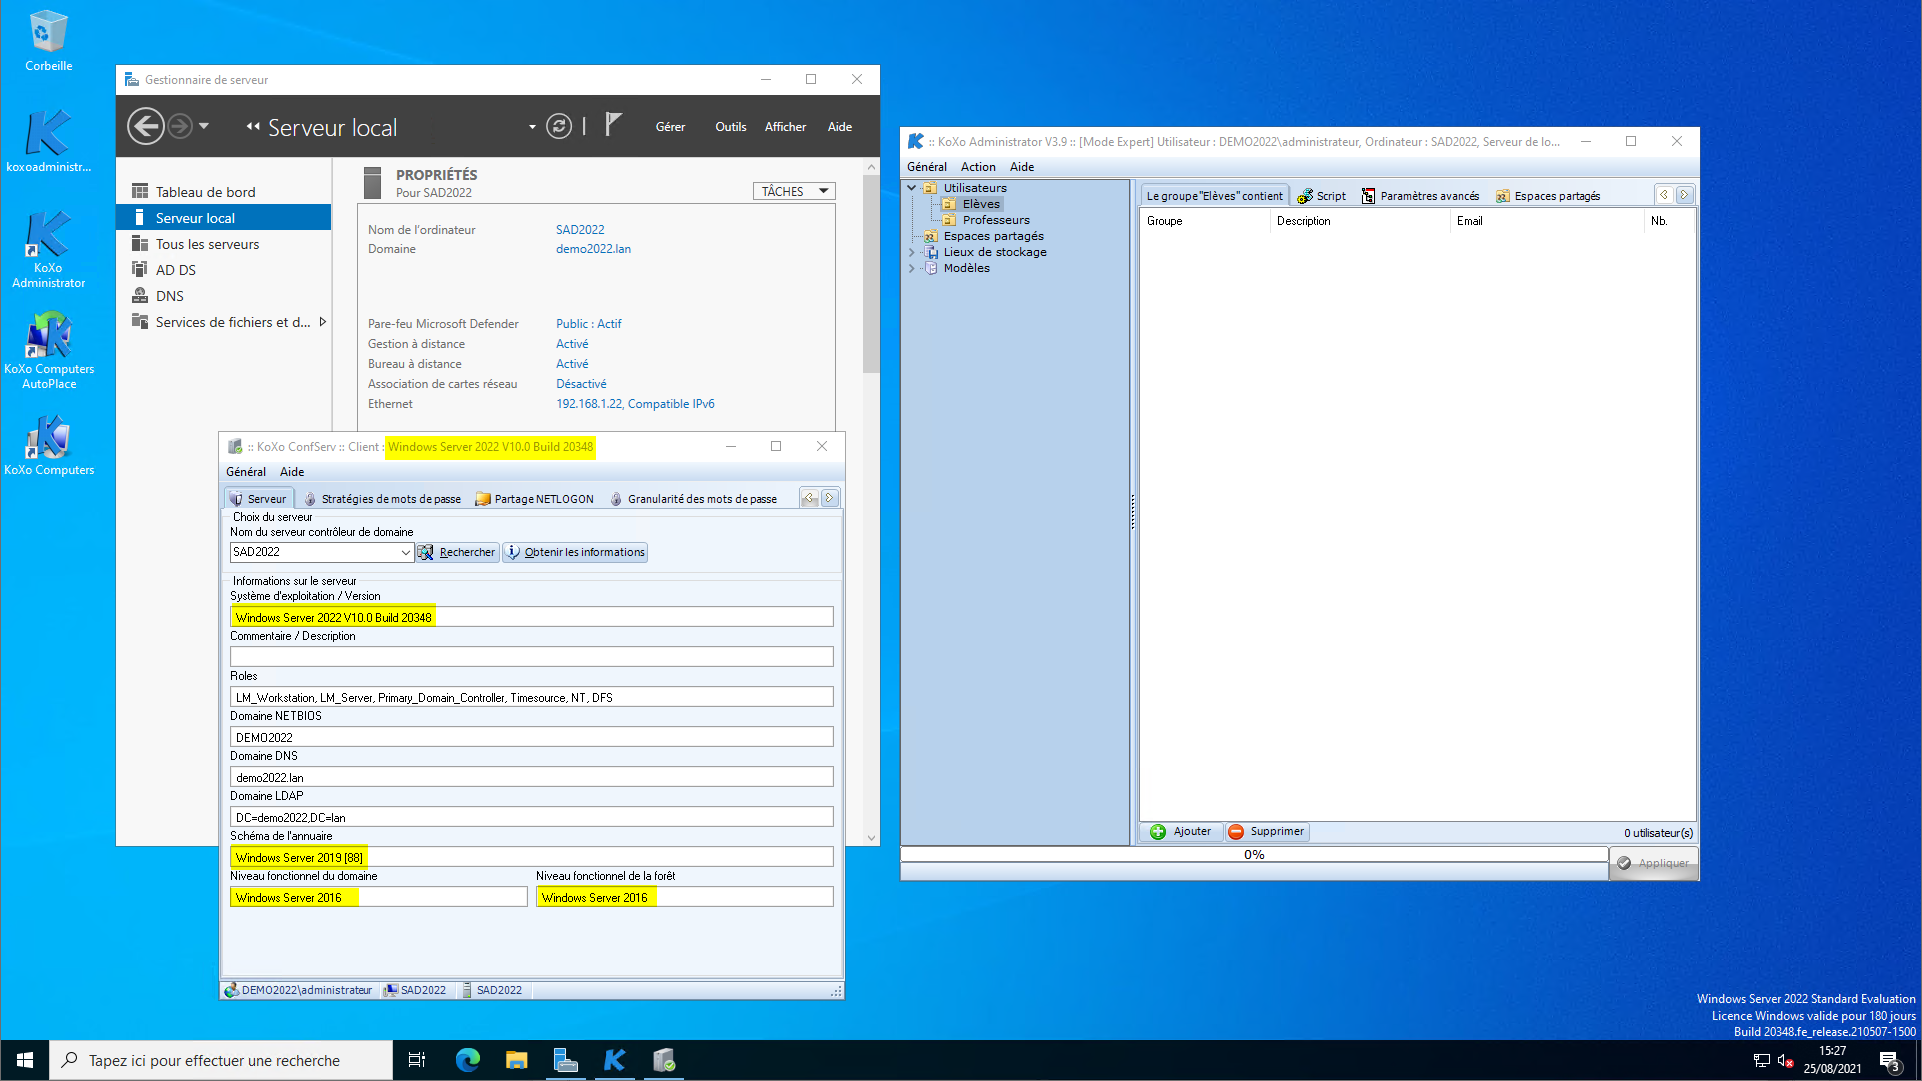
Task: Click the Domaine NETBIOS field
Action: point(531,737)
